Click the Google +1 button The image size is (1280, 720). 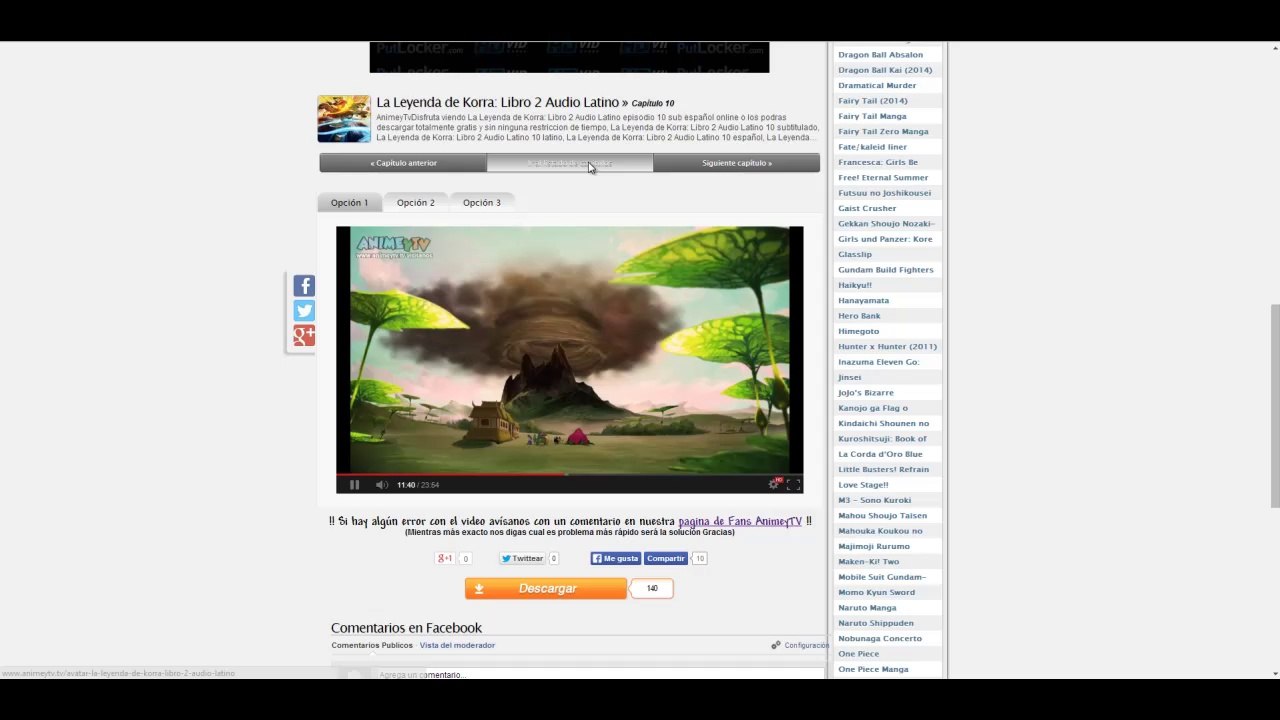[x=446, y=558]
